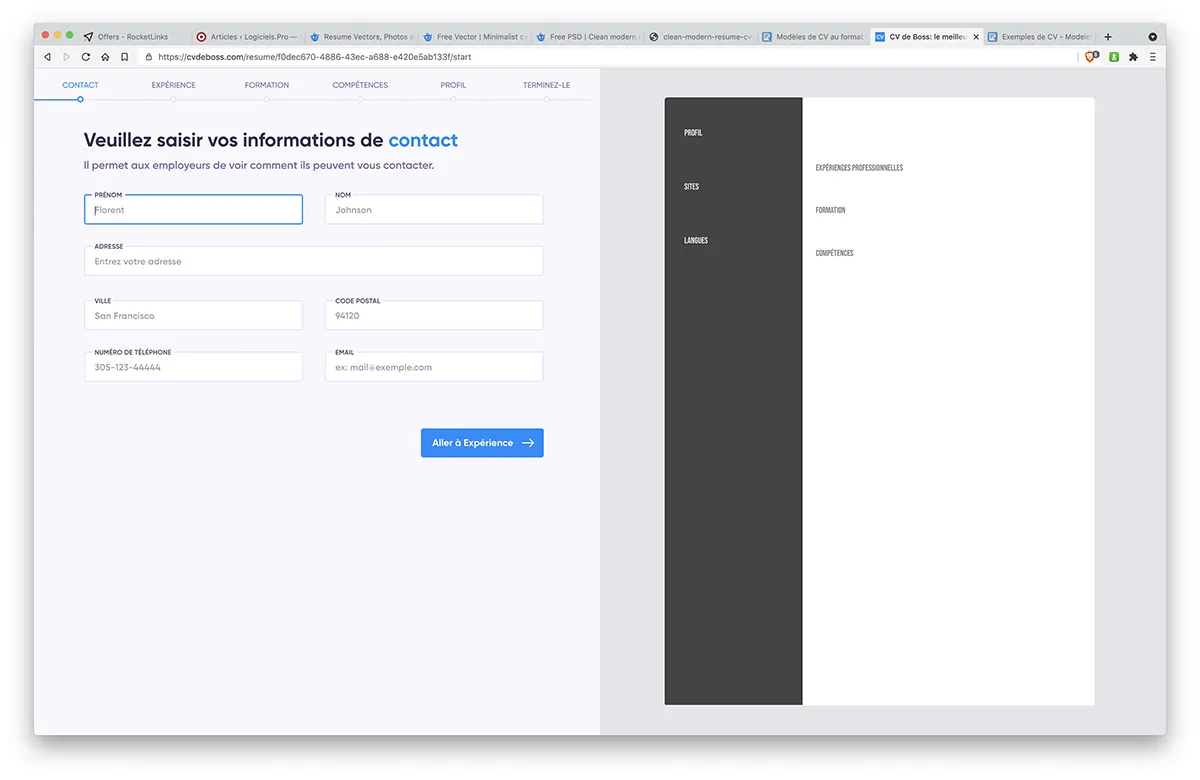Select the FORMATION step
The width and height of the screenshot is (1200, 780).
tap(267, 85)
